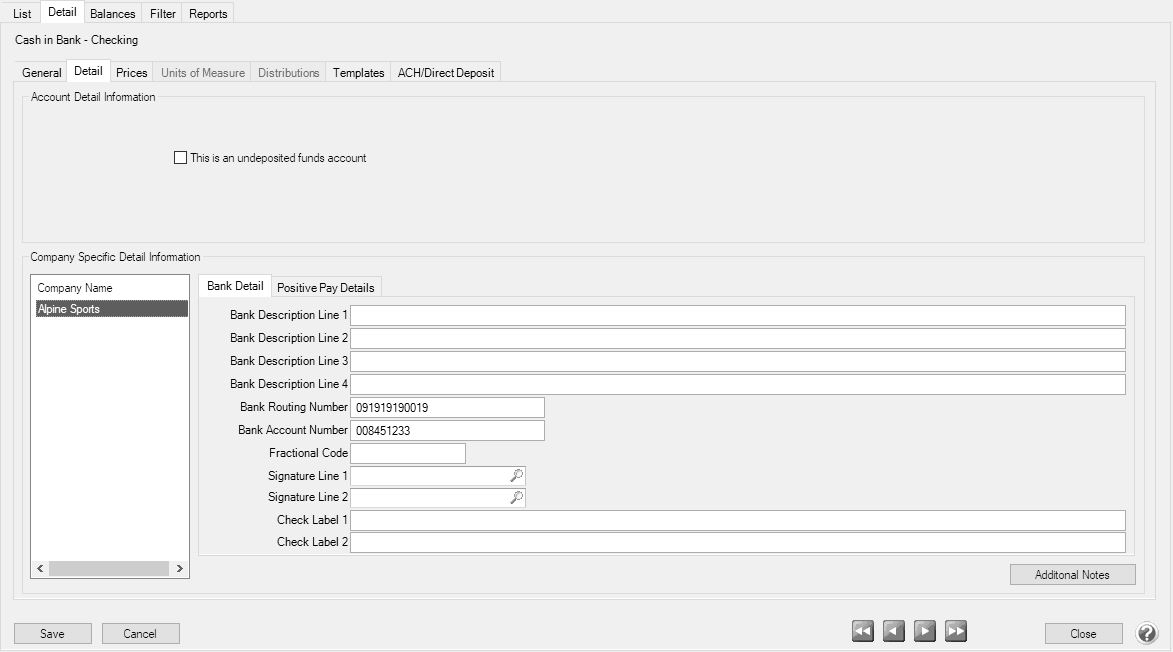
Task: Click inside the Fractional Code field
Action: coord(408,452)
